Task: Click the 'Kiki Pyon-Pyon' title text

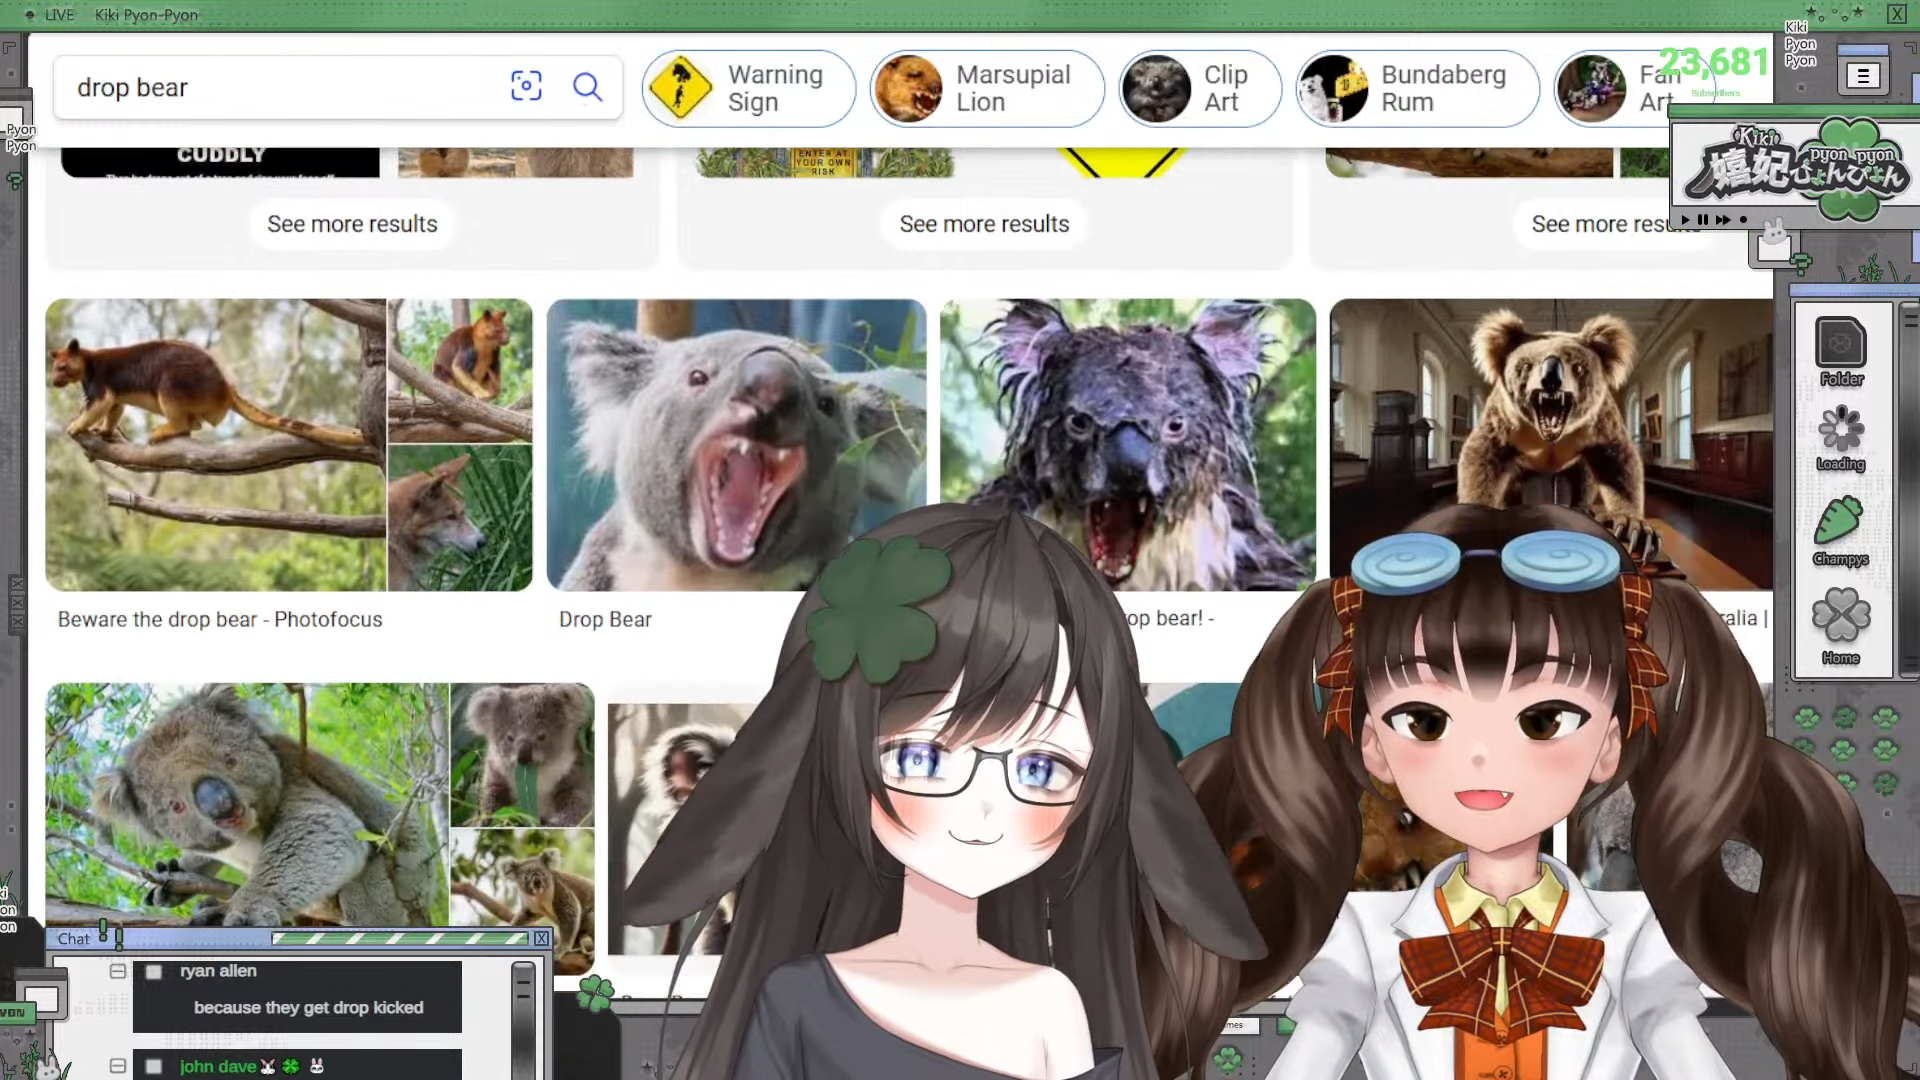Action: tap(146, 14)
